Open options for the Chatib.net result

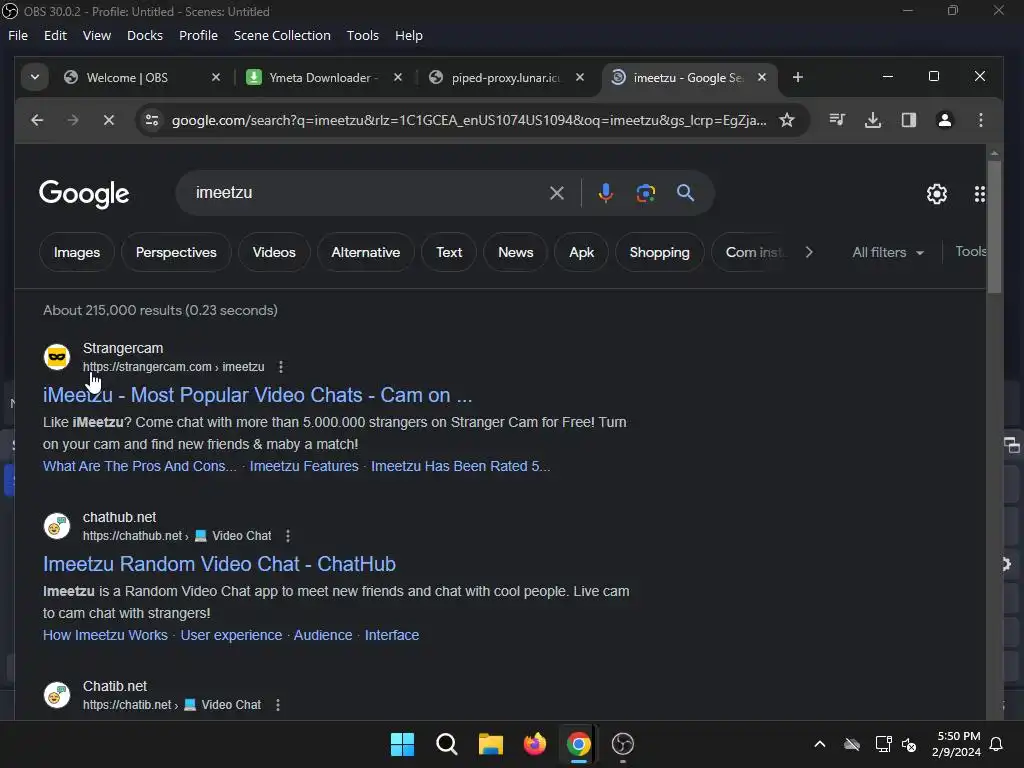coord(278,705)
